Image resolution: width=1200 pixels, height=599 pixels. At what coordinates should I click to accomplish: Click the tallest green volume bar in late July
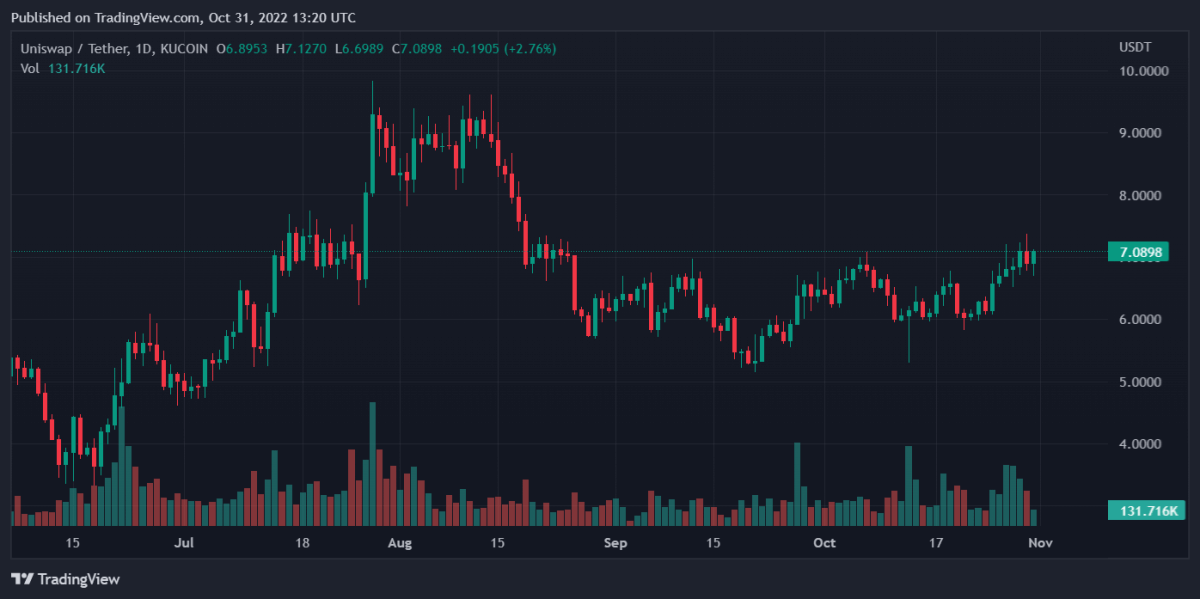point(372,464)
